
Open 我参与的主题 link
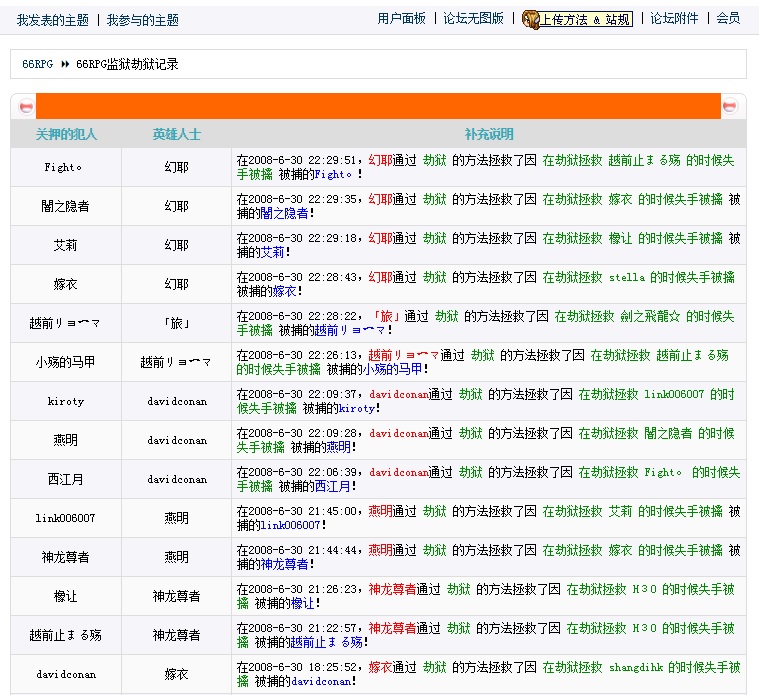point(143,20)
